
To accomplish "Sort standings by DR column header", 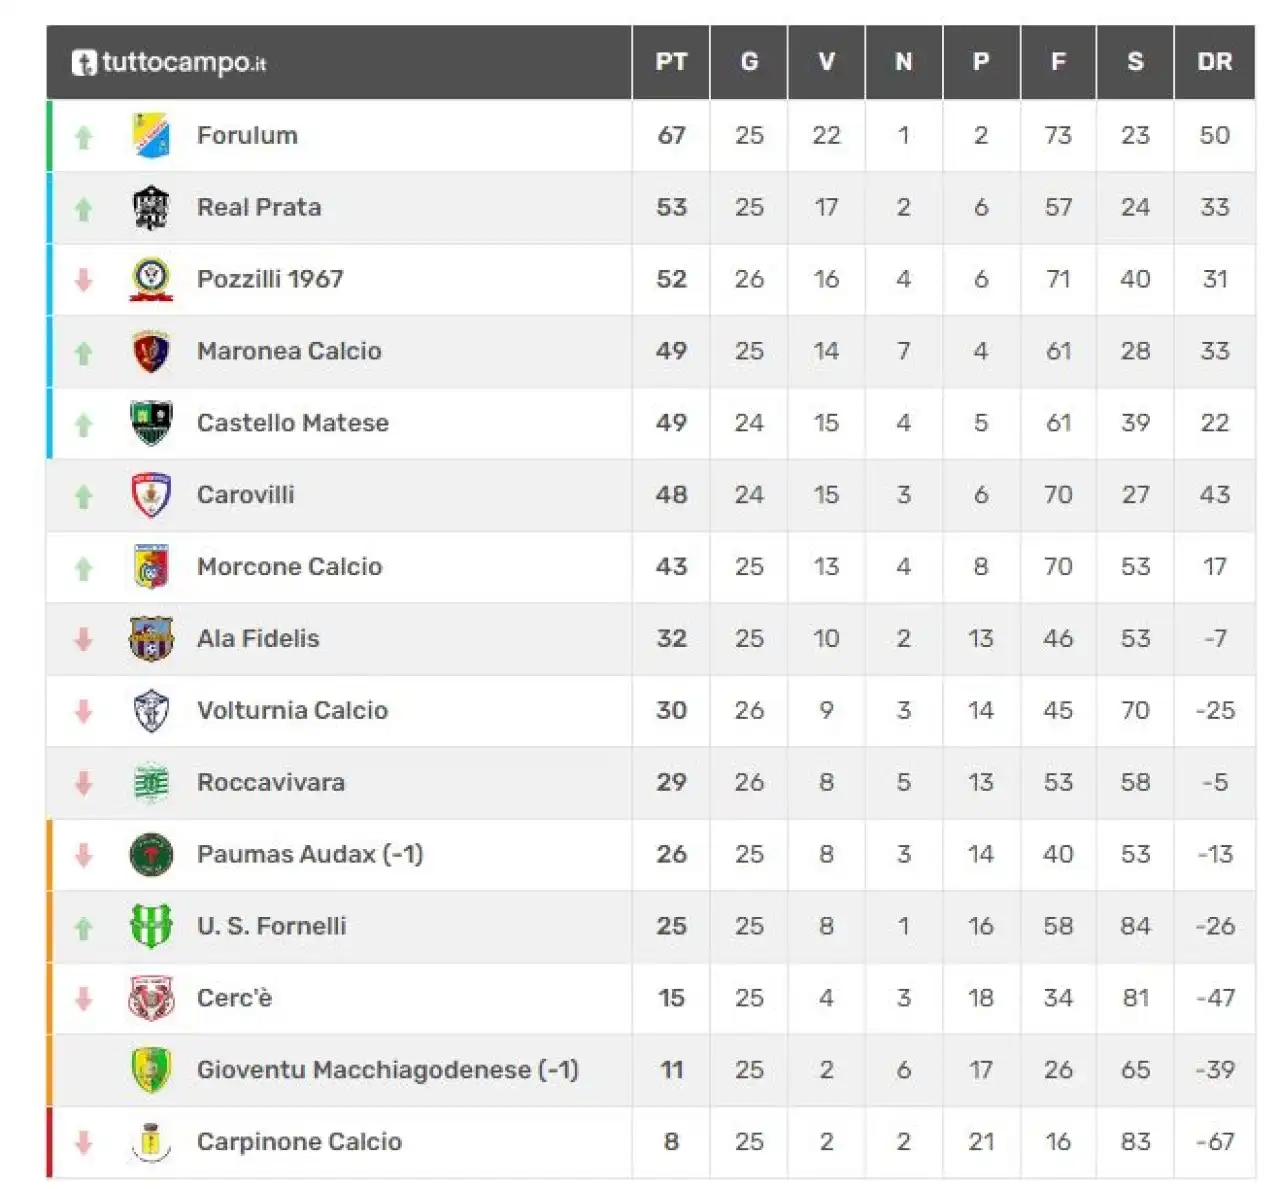I will (x=1214, y=62).
